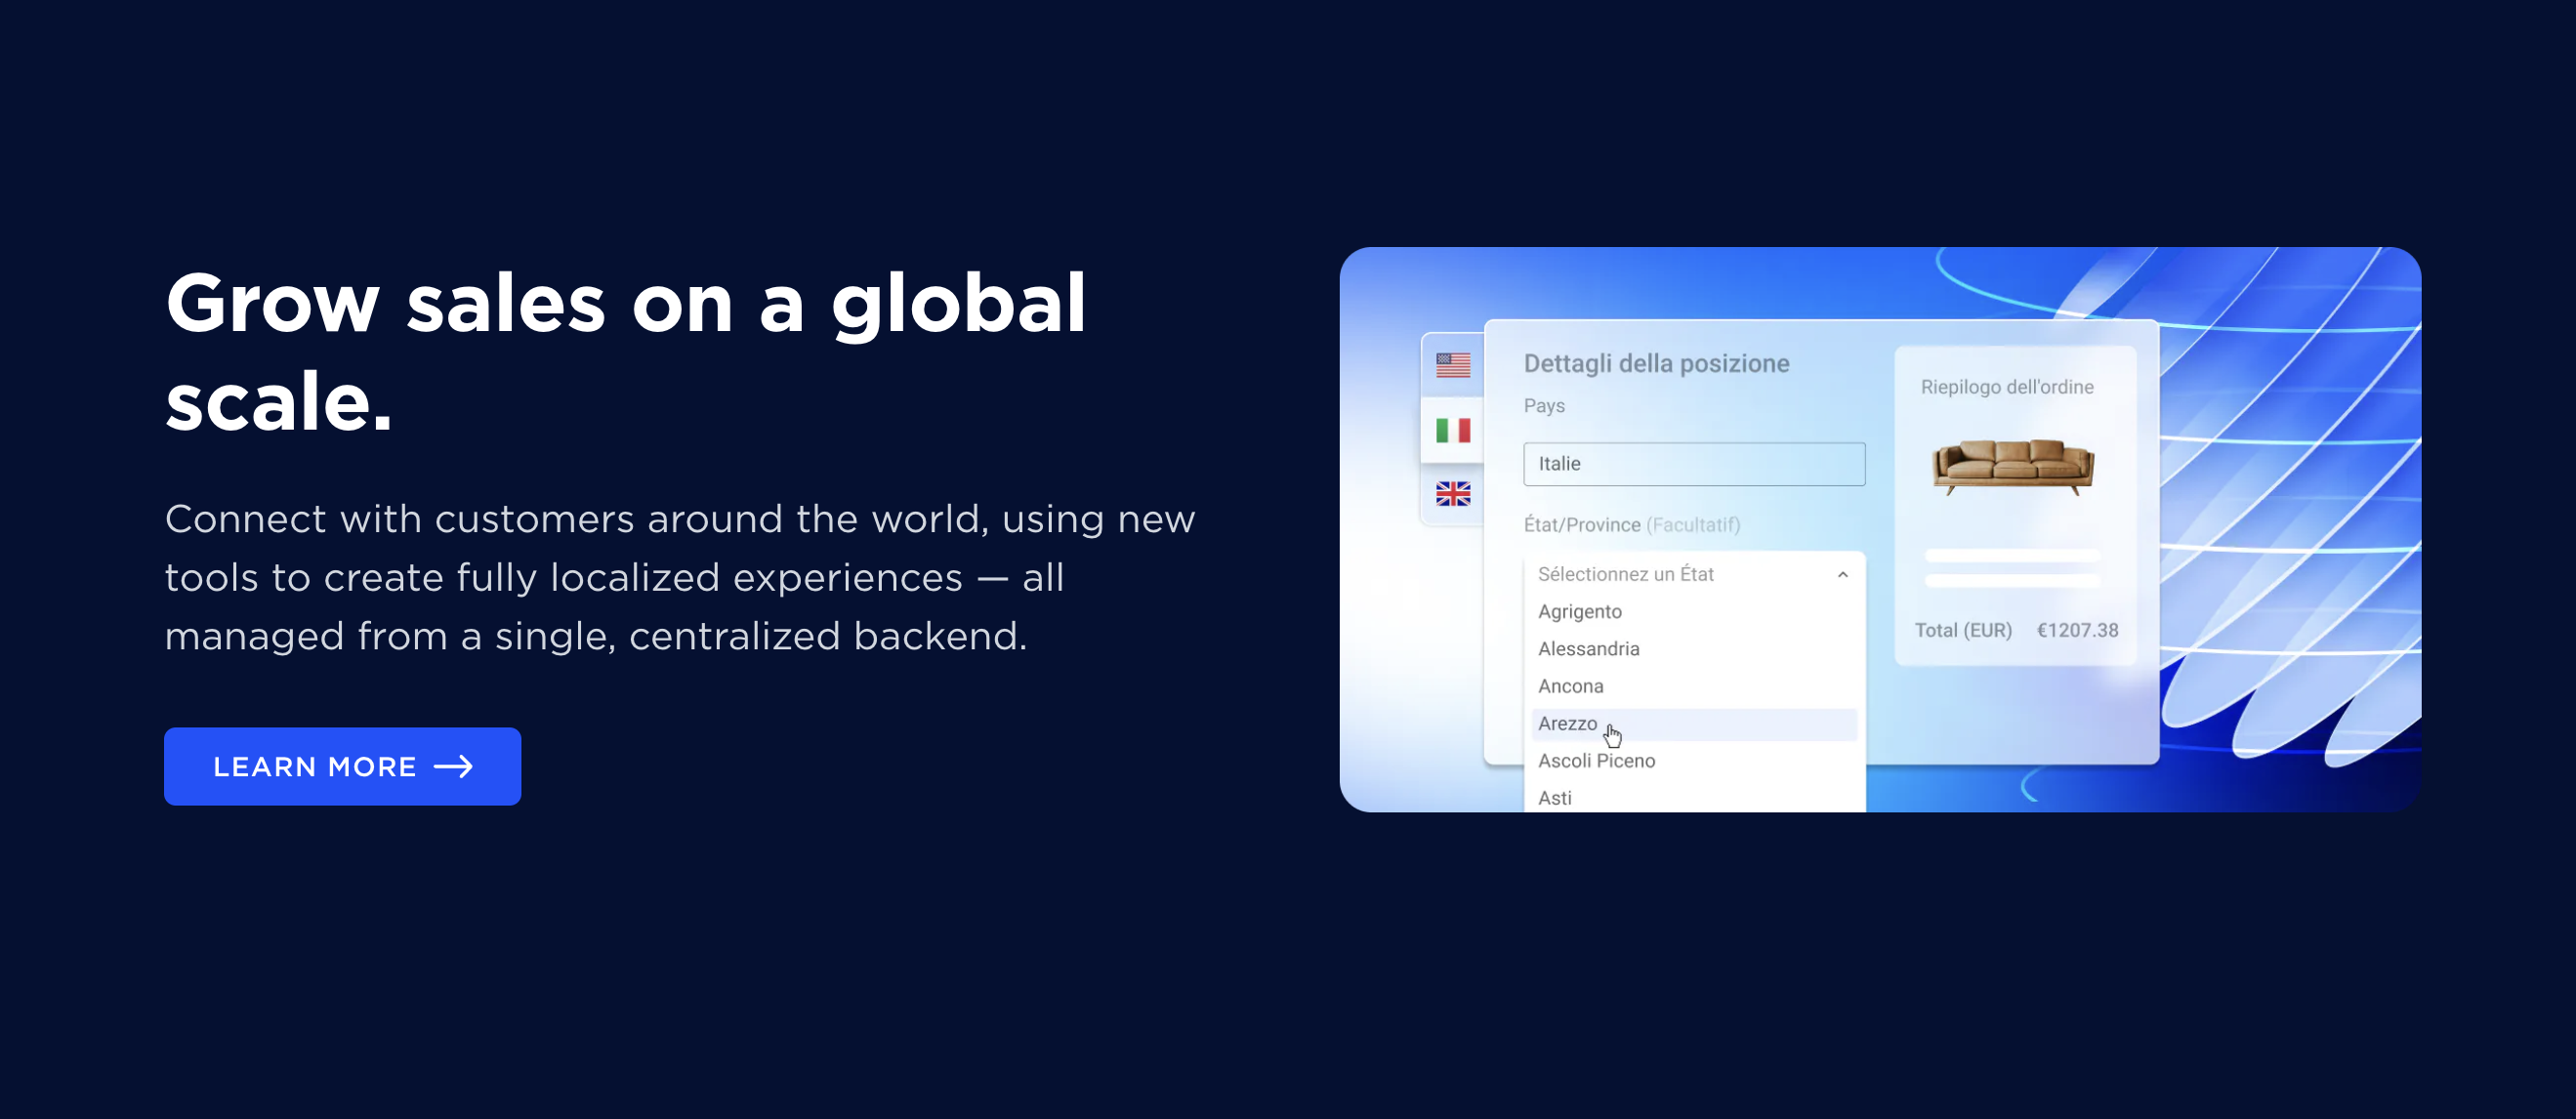Click the Italie country input field

pos(1693,464)
